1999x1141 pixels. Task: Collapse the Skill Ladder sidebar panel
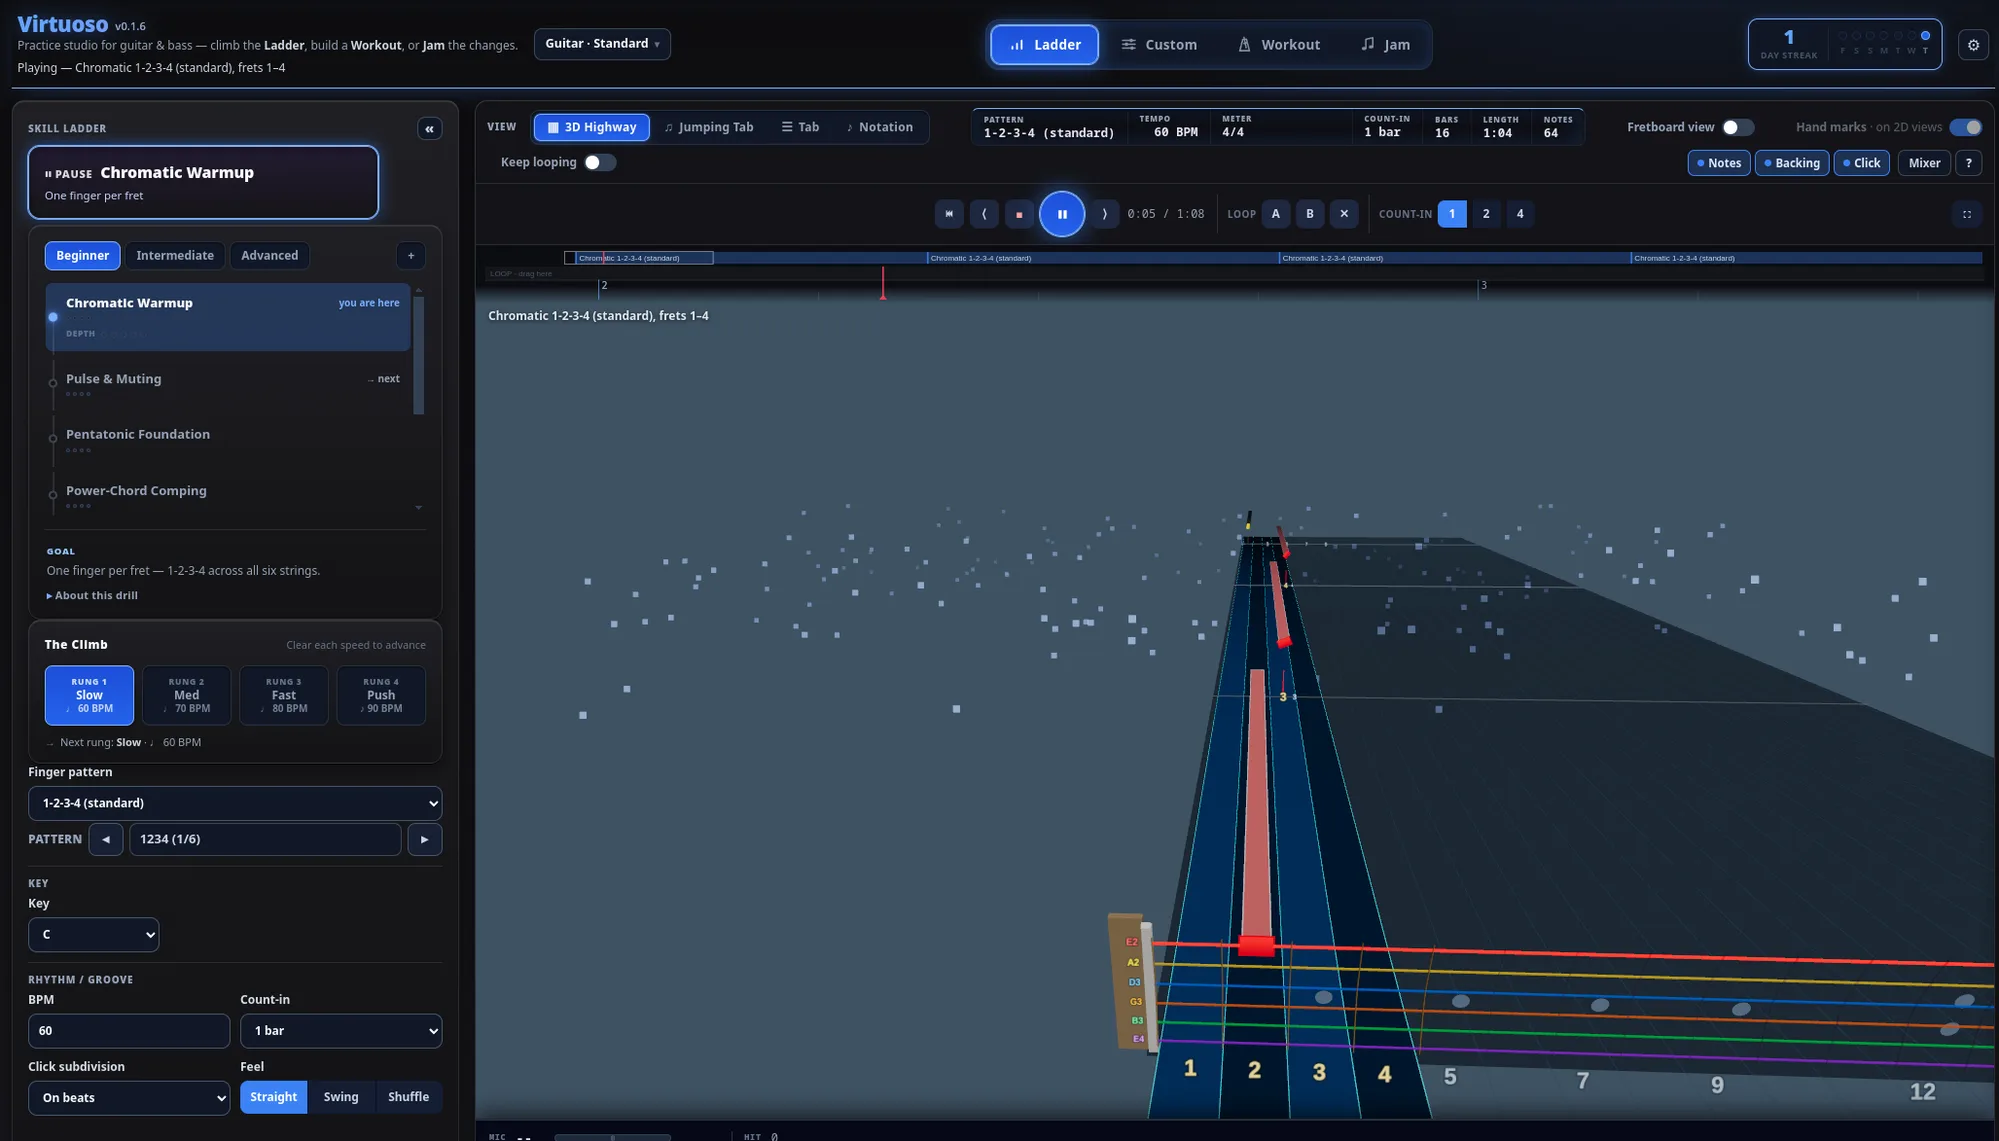430,129
